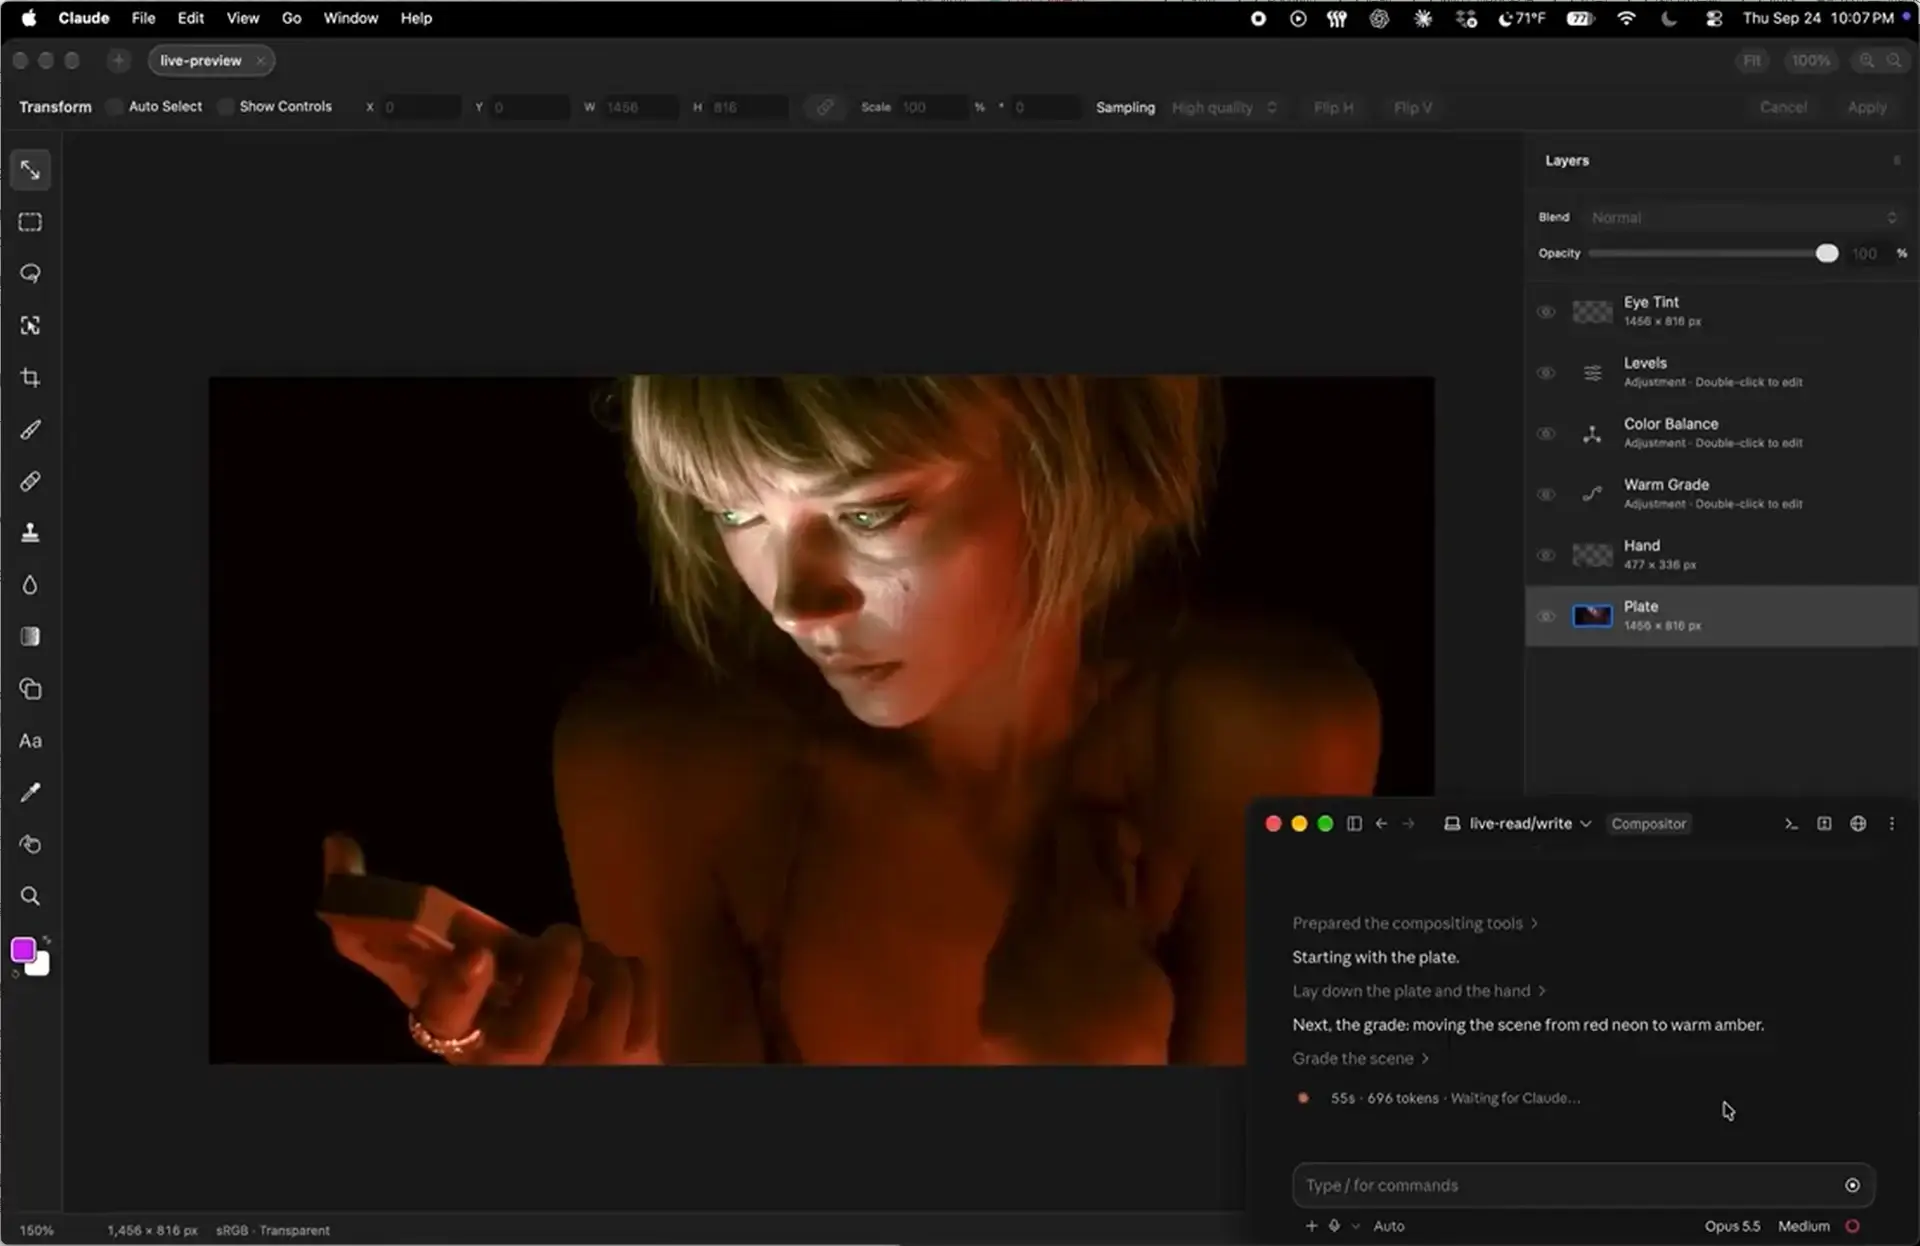Screen dimensions: 1920x1246
Task: Go back in chat window navigation
Action: 1381,824
